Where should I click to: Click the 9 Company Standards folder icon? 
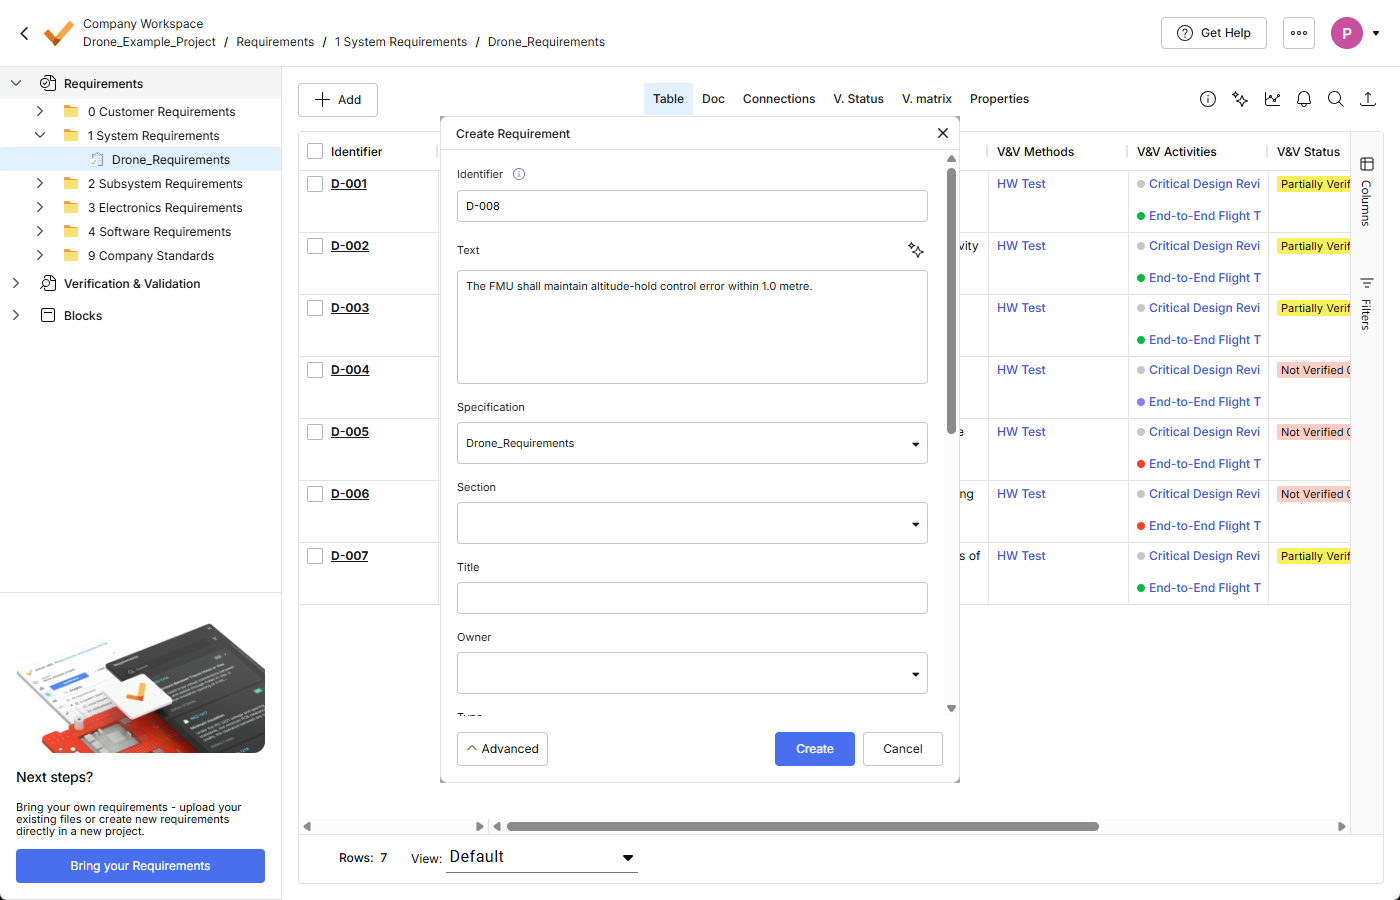click(71, 255)
